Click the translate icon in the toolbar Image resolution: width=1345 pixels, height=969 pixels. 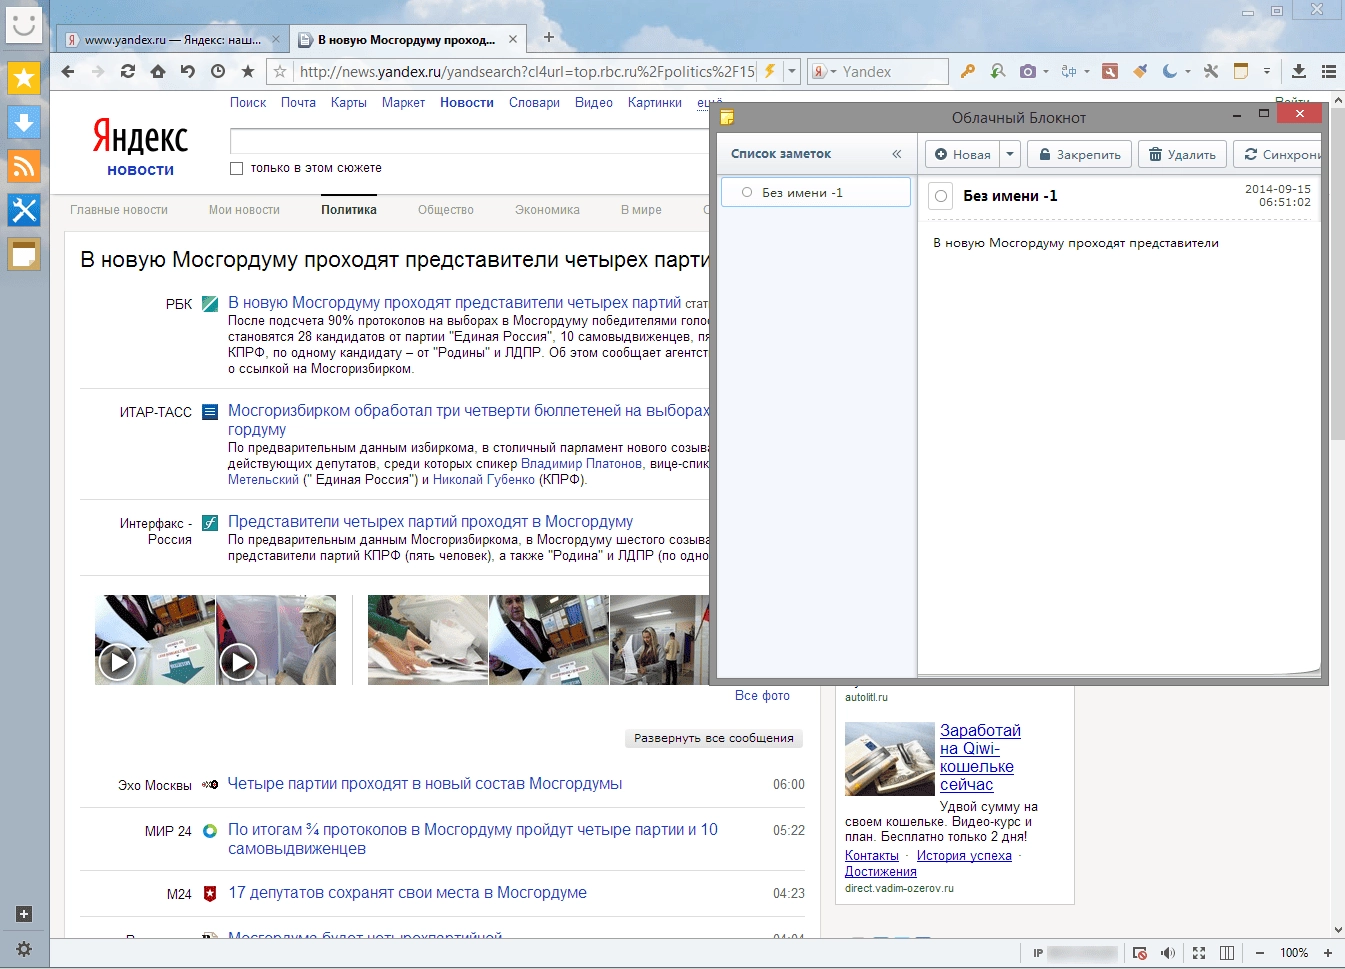click(x=1069, y=71)
